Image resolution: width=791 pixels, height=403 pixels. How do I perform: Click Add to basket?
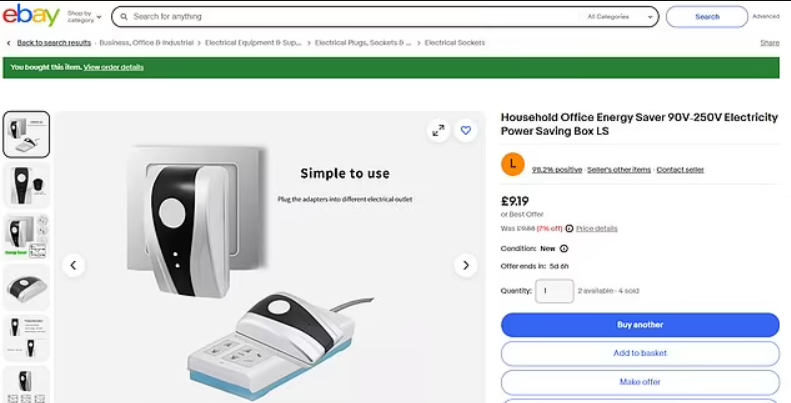click(640, 354)
